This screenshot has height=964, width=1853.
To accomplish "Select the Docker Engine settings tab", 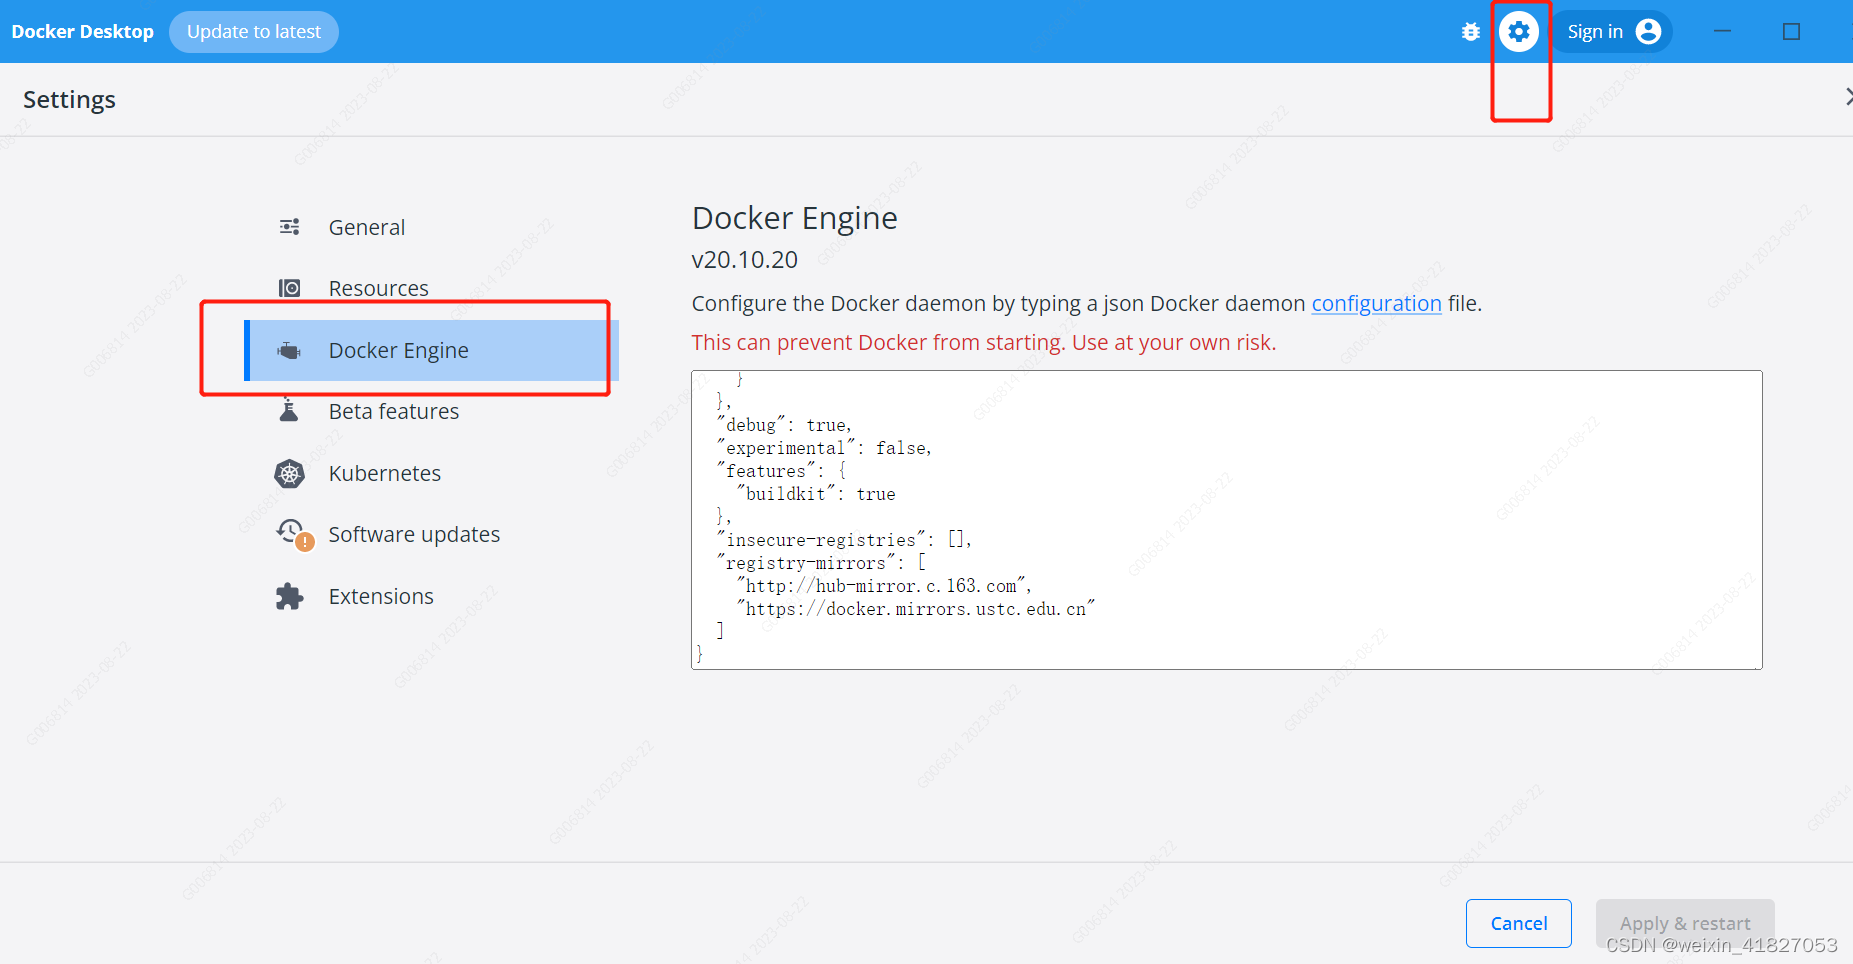I will click(432, 350).
